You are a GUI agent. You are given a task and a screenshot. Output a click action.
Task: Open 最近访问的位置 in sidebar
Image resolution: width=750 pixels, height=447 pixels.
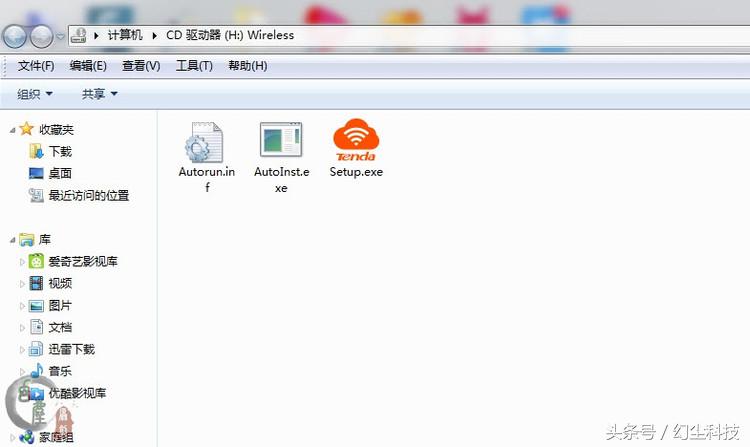pos(88,195)
